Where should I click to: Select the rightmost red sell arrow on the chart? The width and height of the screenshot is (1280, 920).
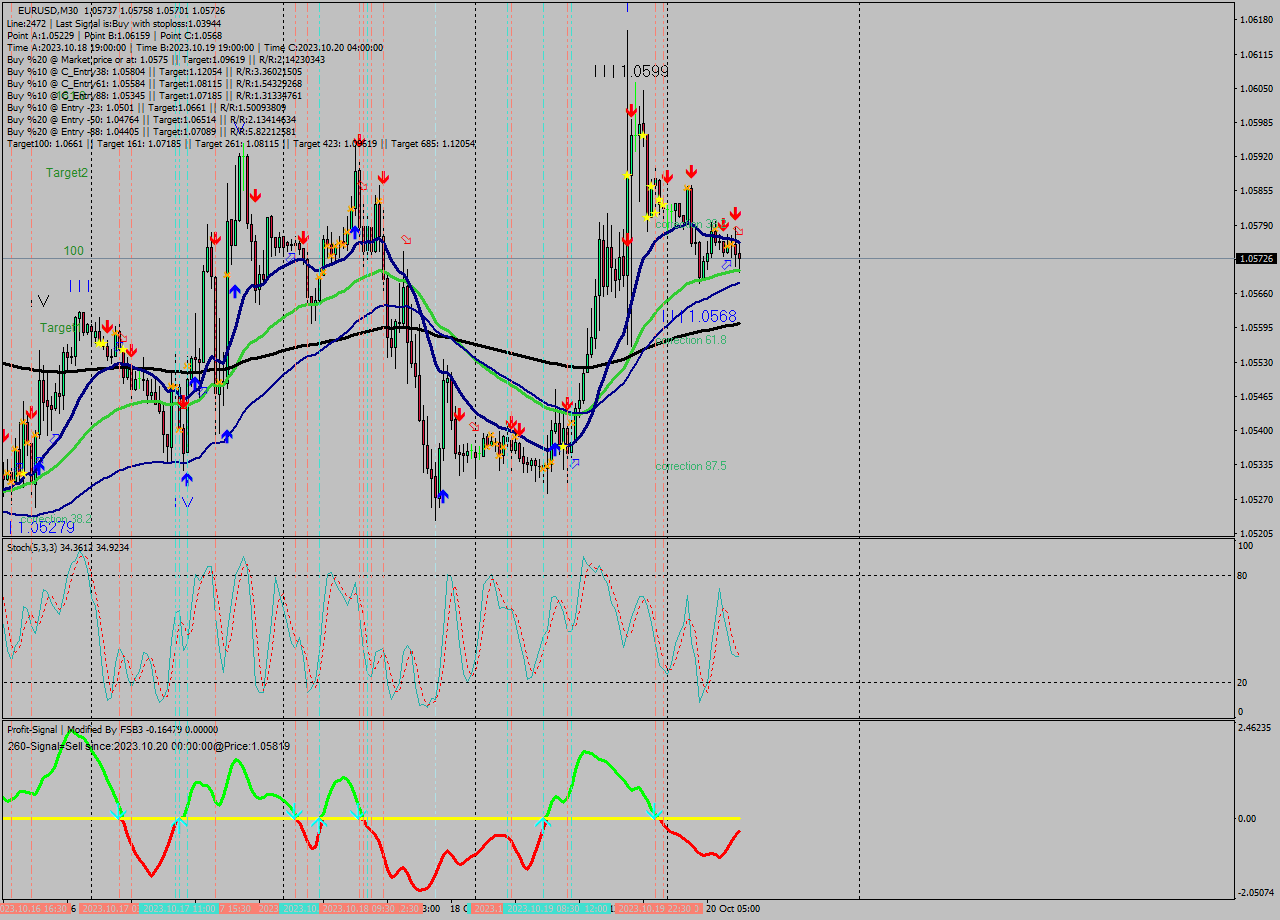[x=737, y=213]
